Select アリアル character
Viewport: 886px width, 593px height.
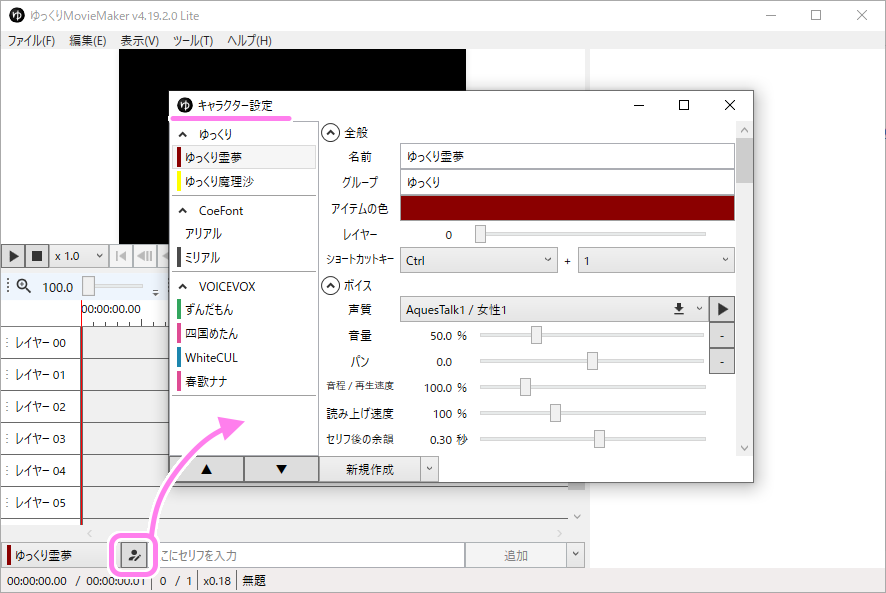pos(244,233)
